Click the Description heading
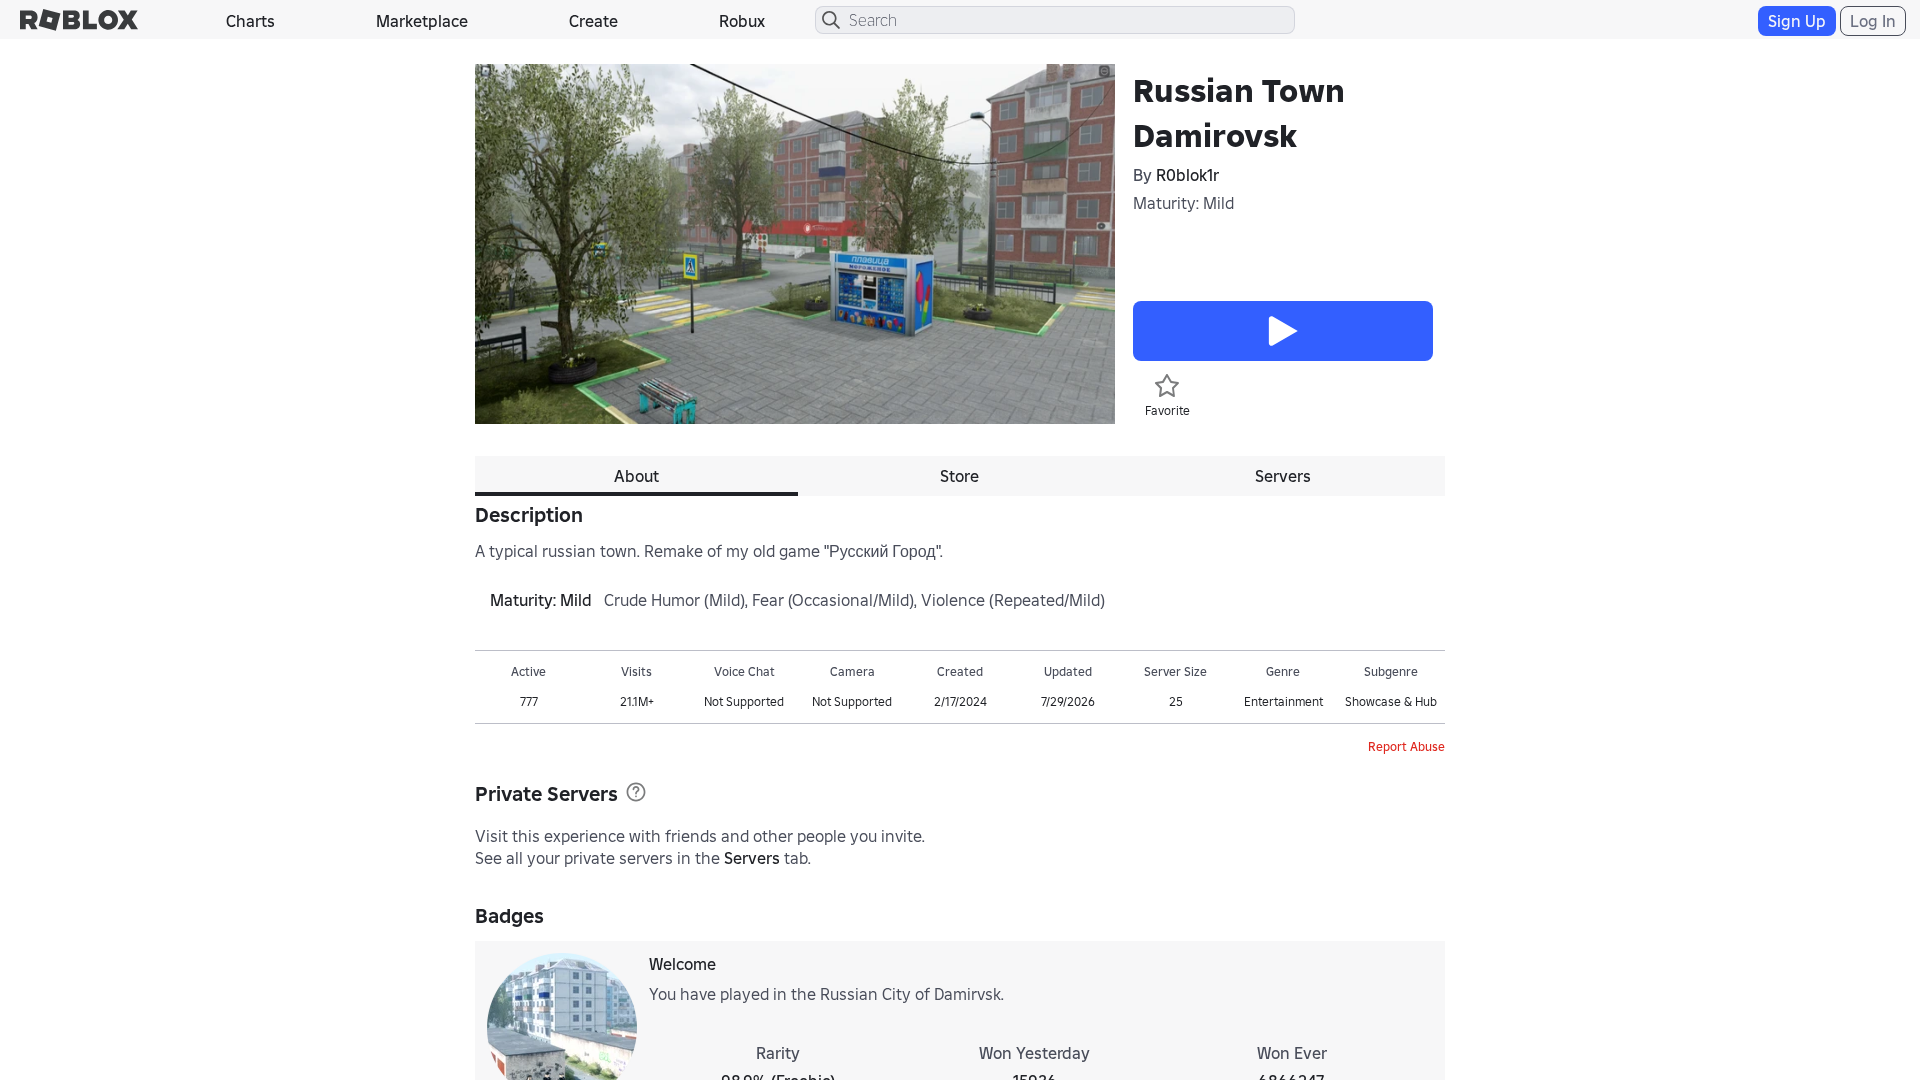 coord(529,515)
